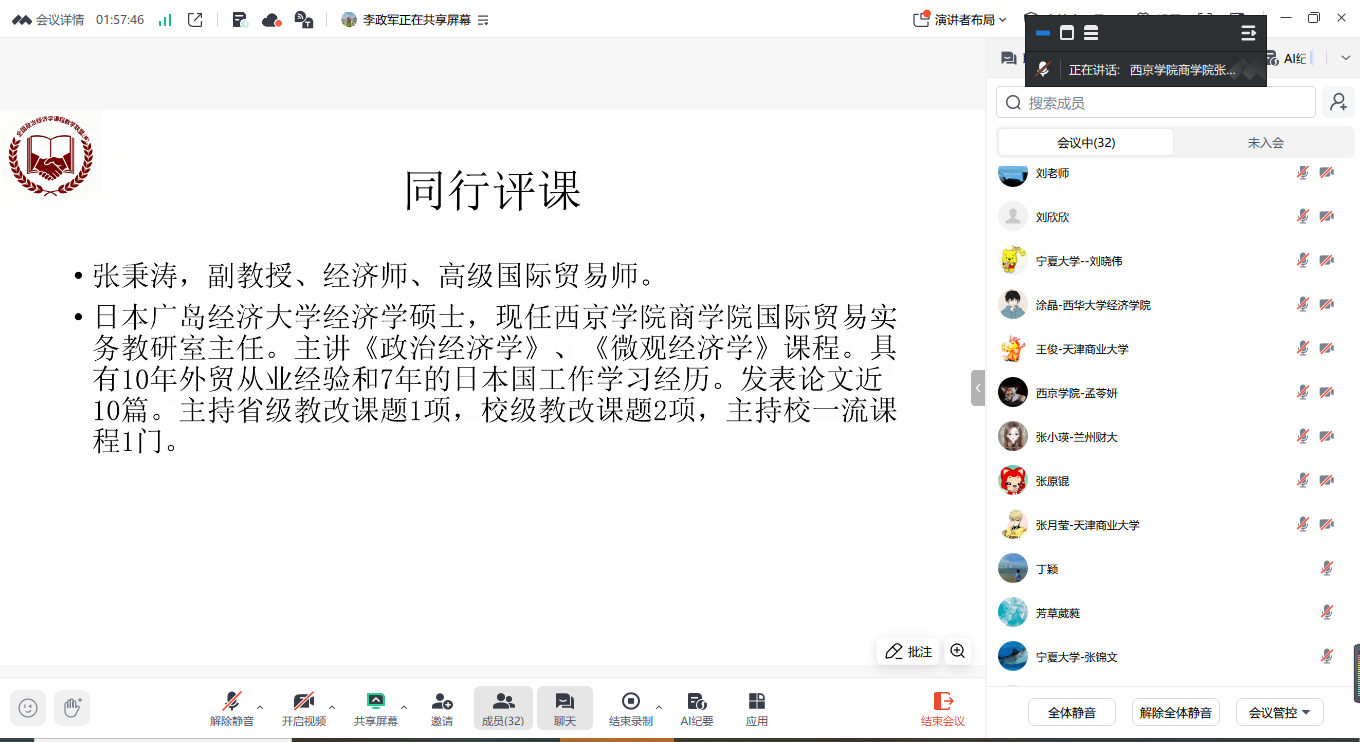The width and height of the screenshot is (1360, 742).
Task: Open AI纪要 meeting notes icon
Action: (697, 708)
